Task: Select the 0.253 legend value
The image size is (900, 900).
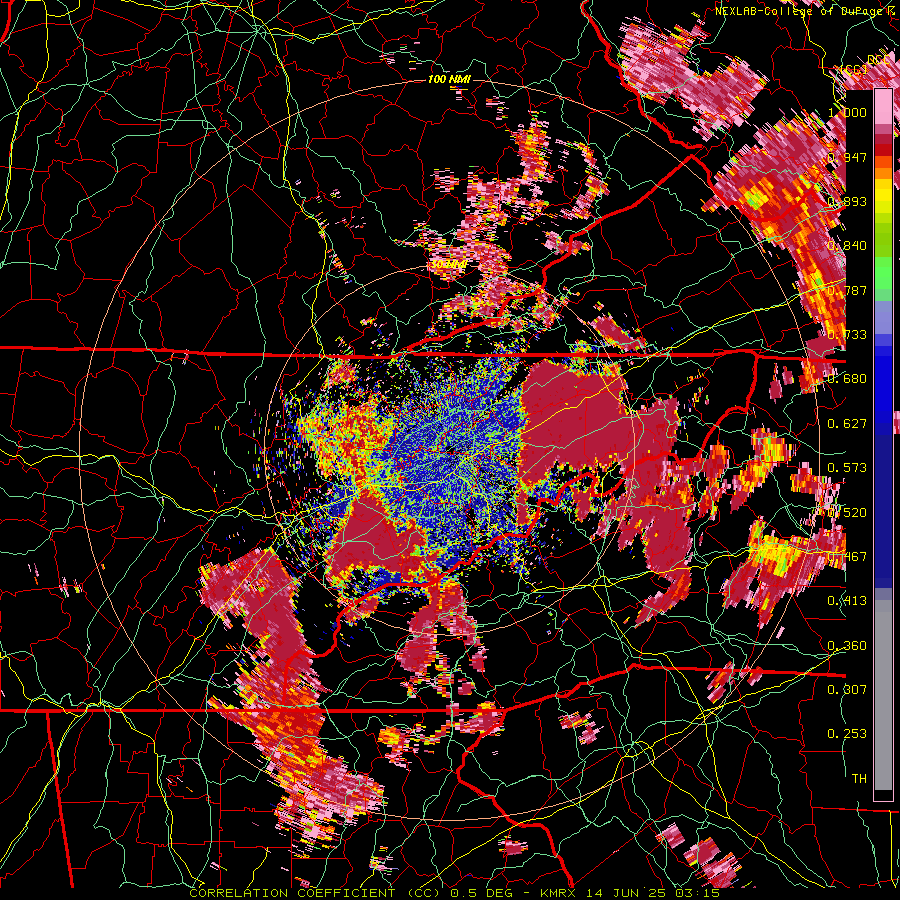Action: click(x=847, y=734)
